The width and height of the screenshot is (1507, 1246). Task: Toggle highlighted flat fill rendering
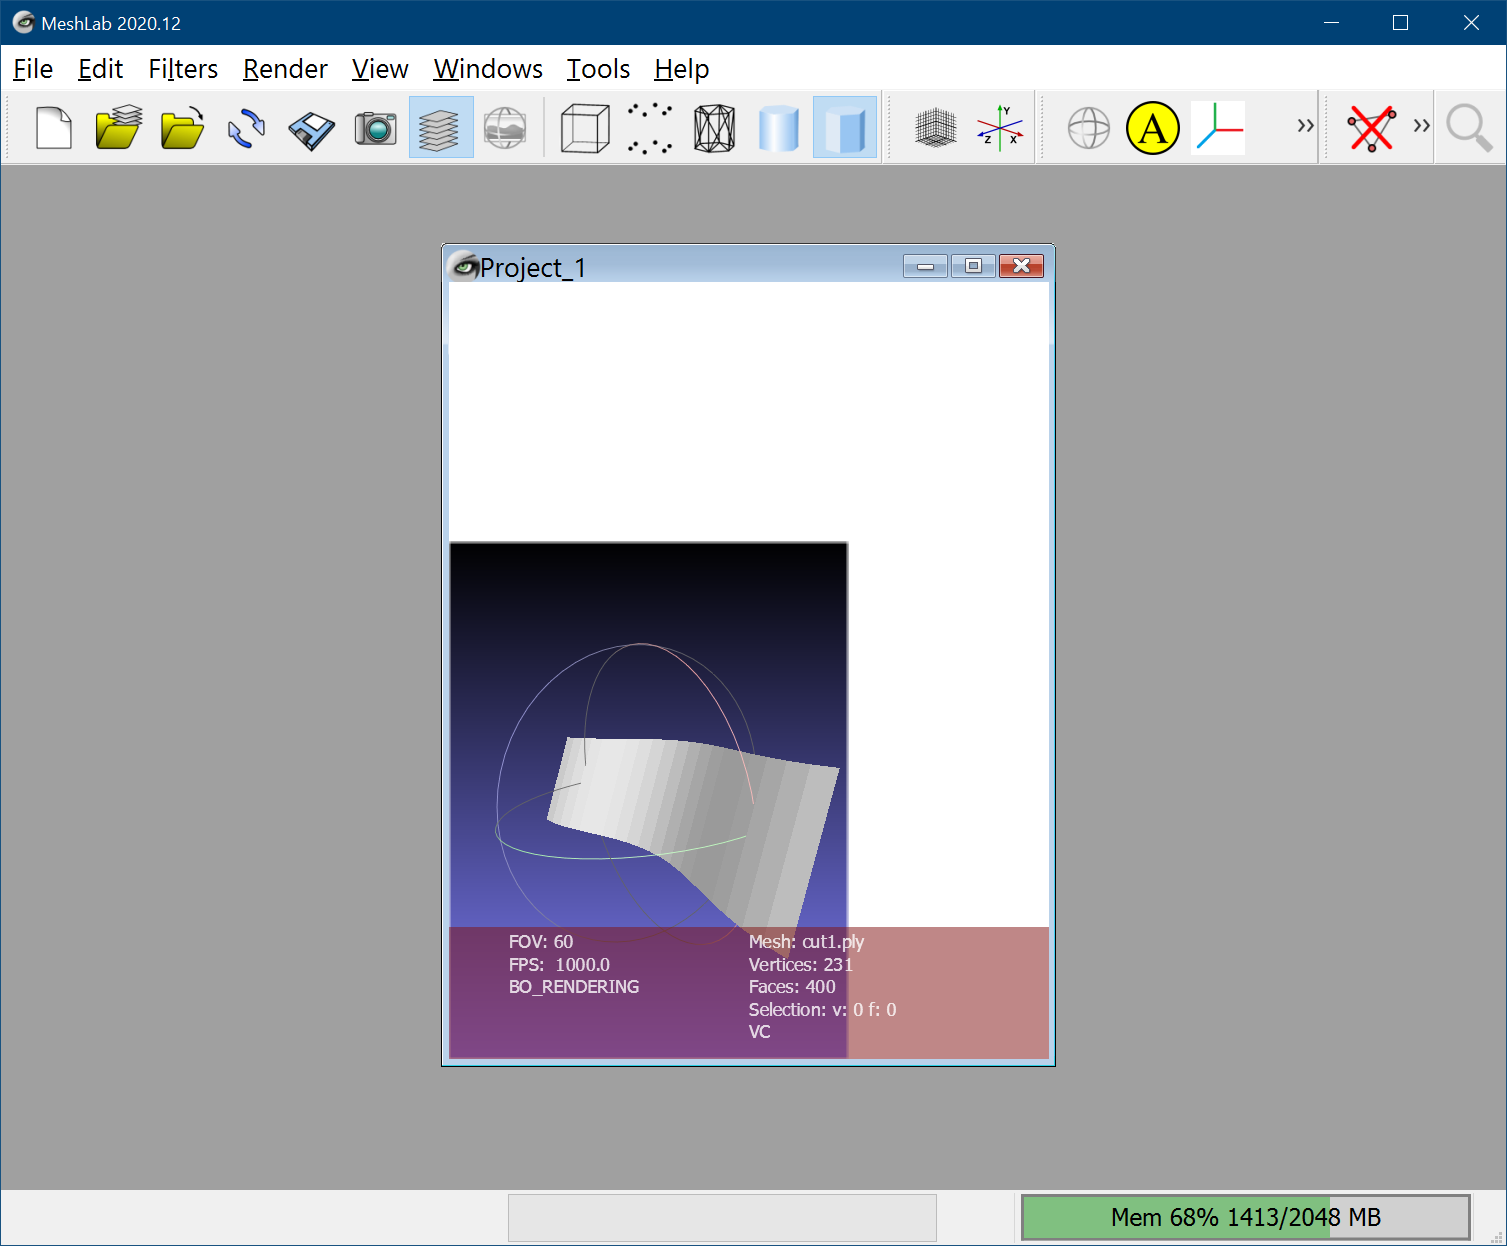tap(844, 128)
